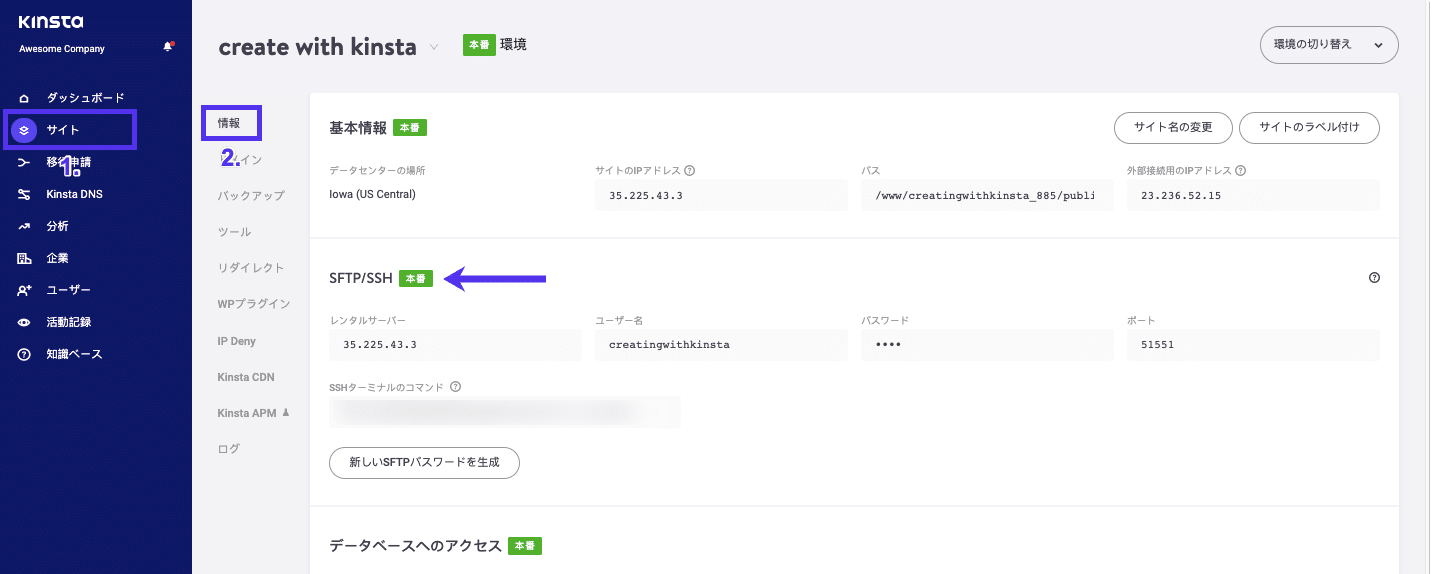This screenshot has height=574, width=1432.
Task: Click the ユーザー add-user icon
Action: [24, 290]
